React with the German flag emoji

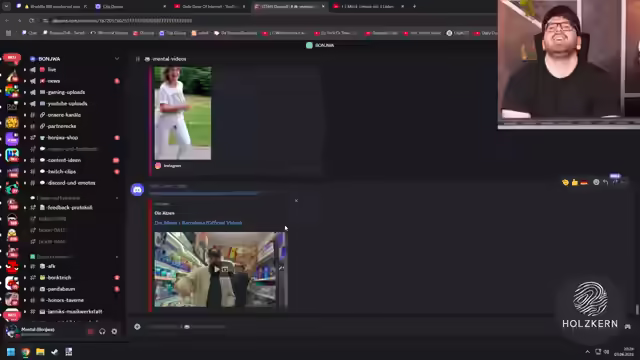(x=584, y=182)
